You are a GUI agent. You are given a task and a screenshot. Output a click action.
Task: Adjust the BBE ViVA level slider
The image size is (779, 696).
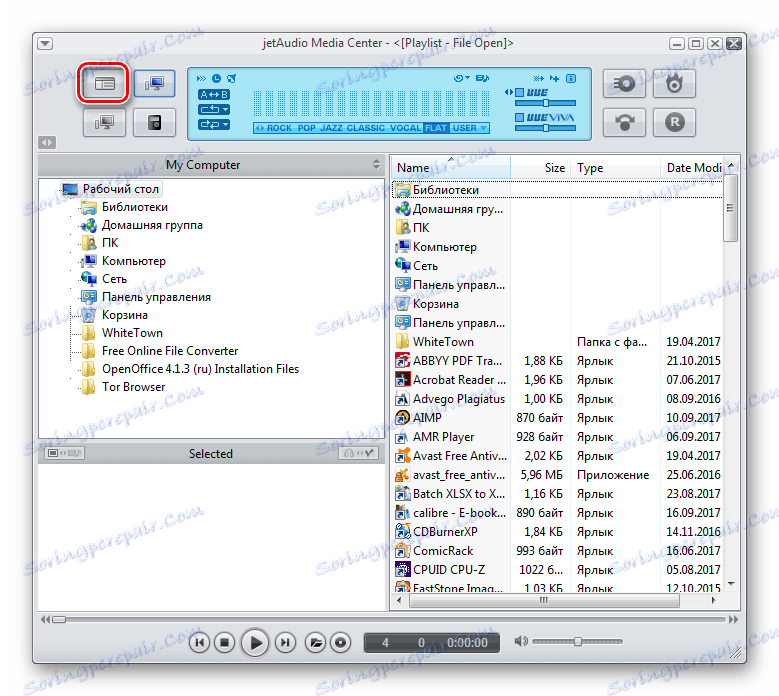(545, 128)
